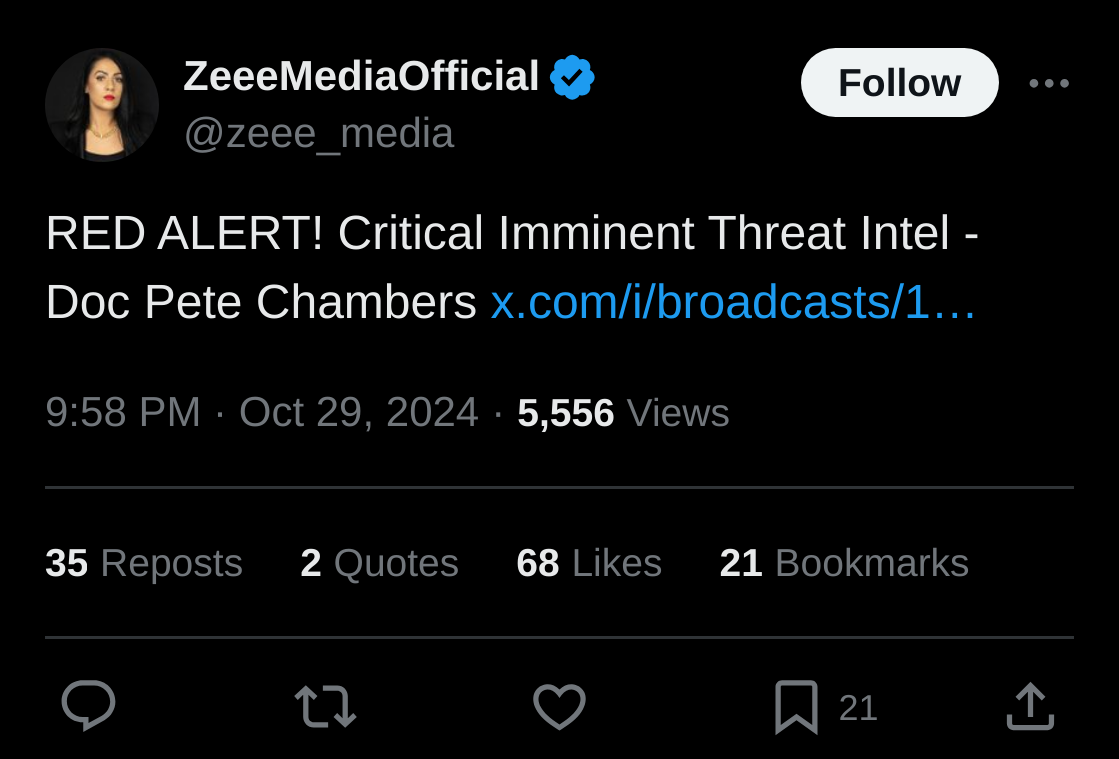The width and height of the screenshot is (1119, 759).
Task: View the 5,556 Views analytics
Action: pos(623,412)
